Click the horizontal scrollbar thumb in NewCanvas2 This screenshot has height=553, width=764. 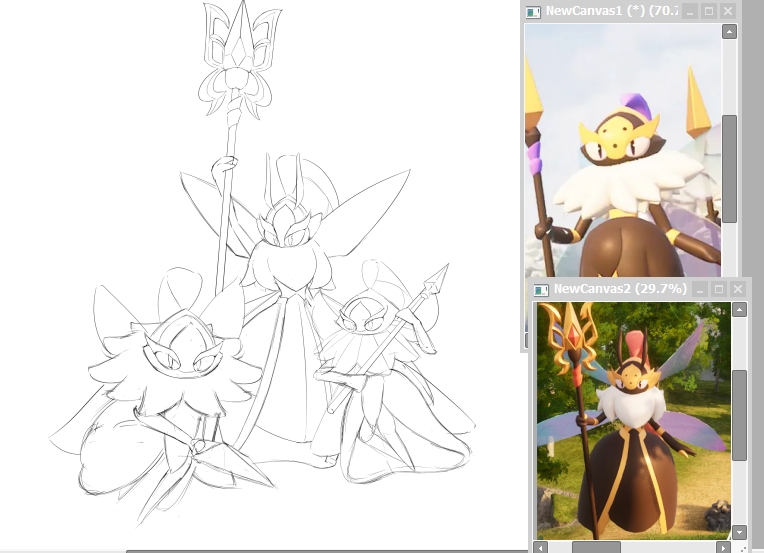[596, 547]
